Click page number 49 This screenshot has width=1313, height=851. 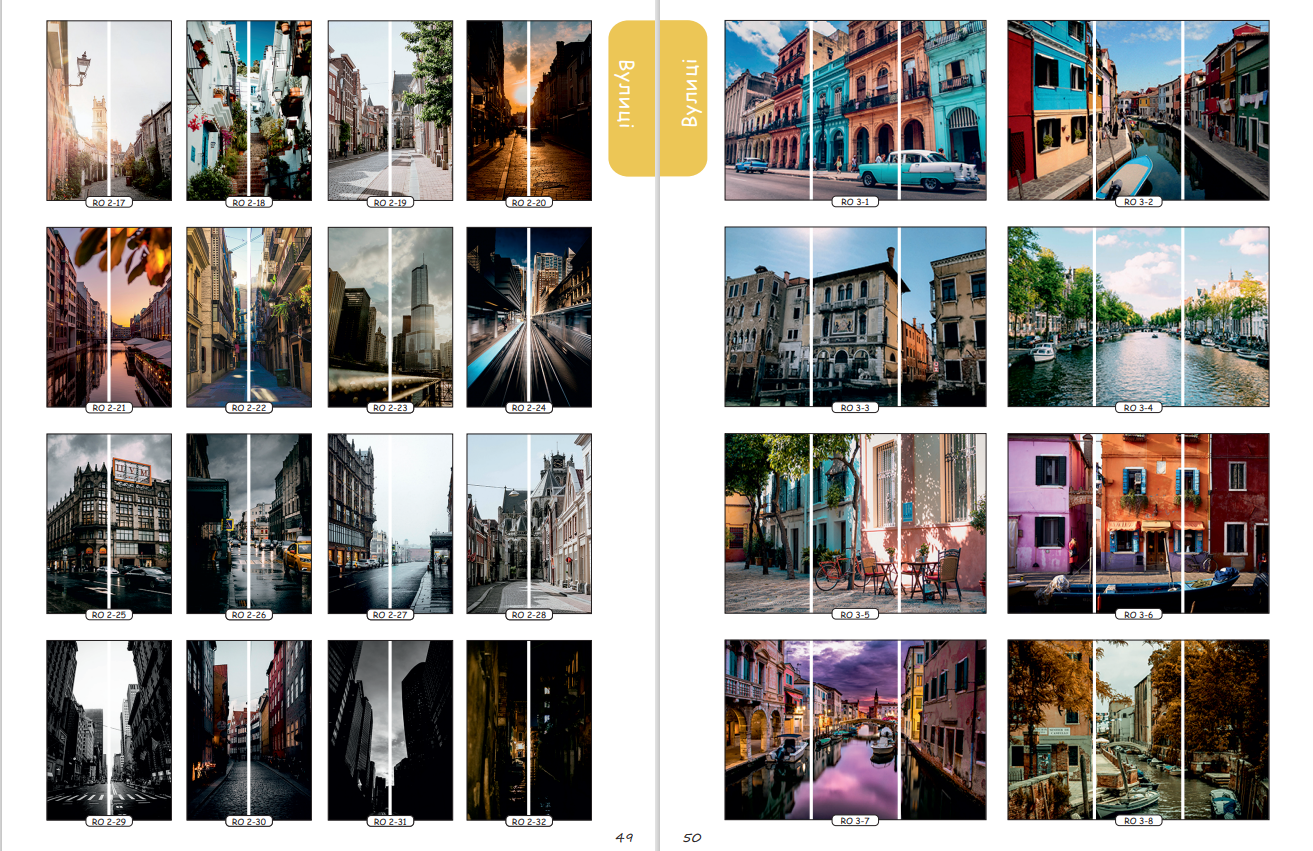624,838
